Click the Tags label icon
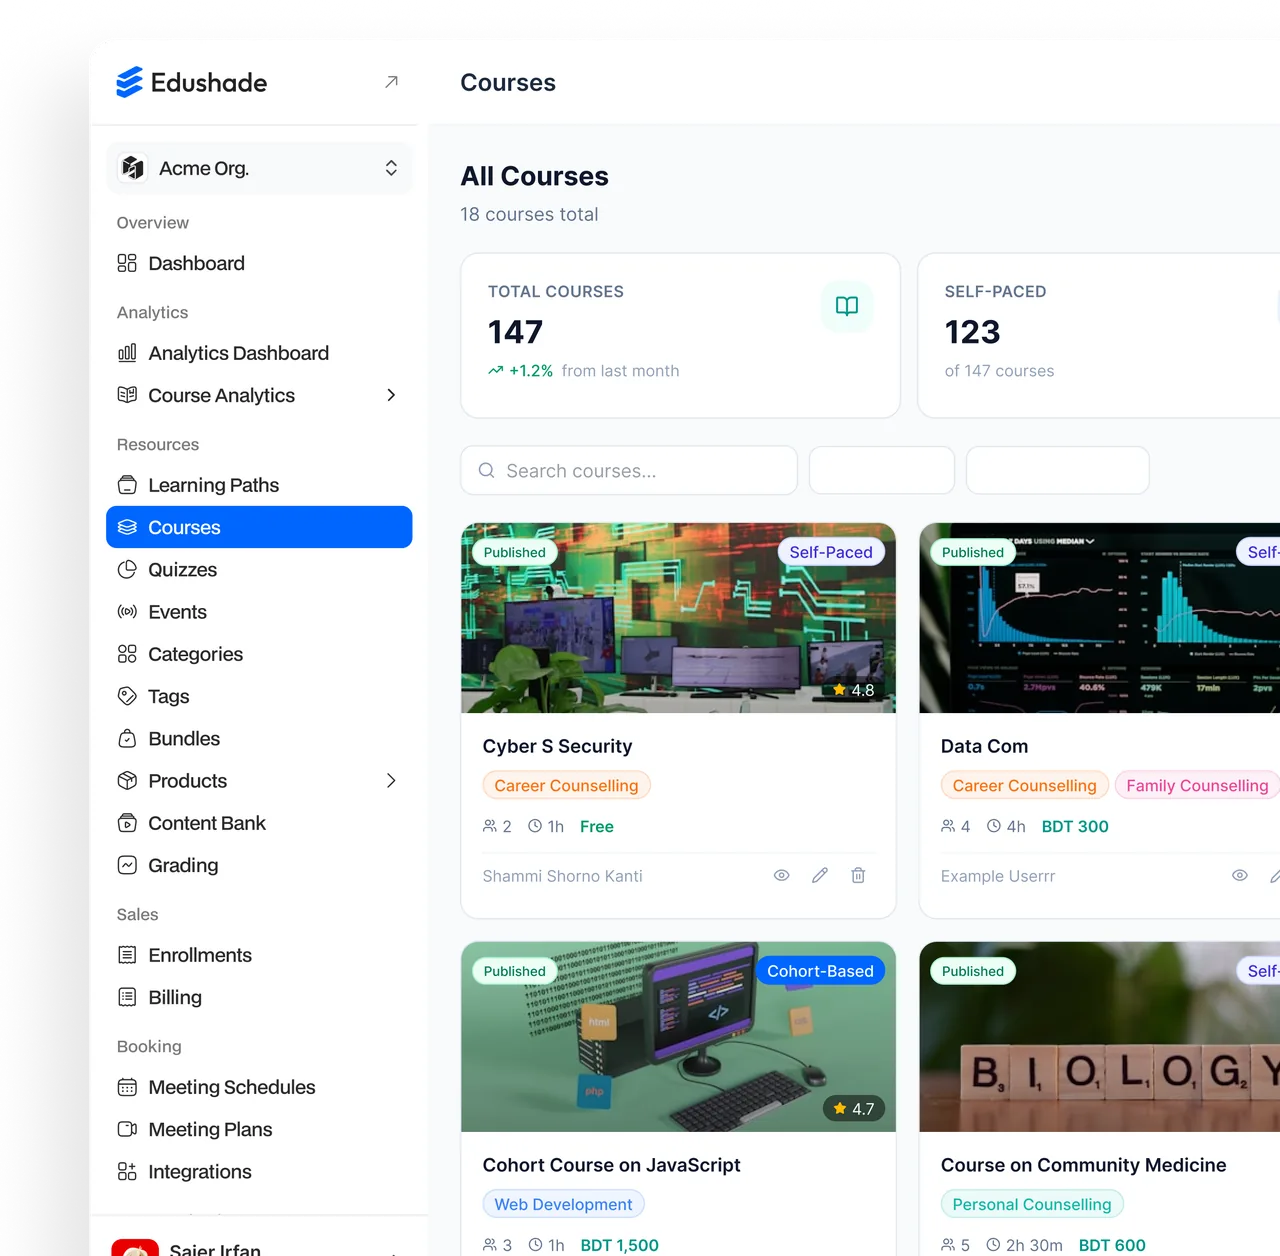 pyautogui.click(x=127, y=696)
